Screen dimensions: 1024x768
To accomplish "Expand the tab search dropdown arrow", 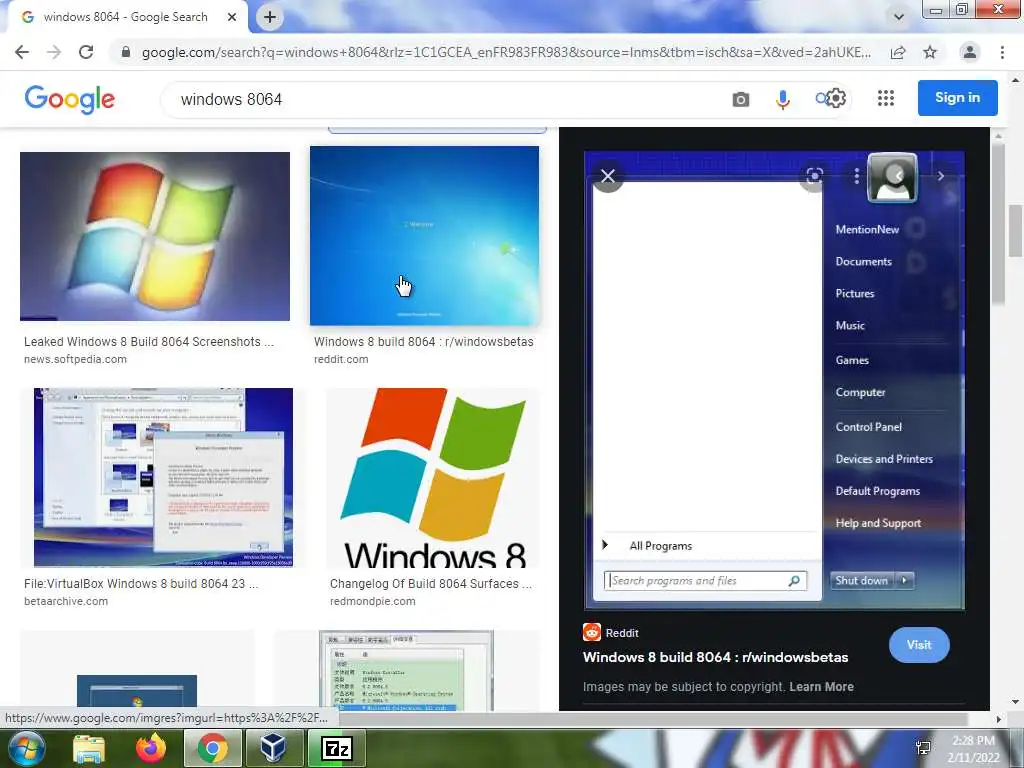I will tap(899, 17).
